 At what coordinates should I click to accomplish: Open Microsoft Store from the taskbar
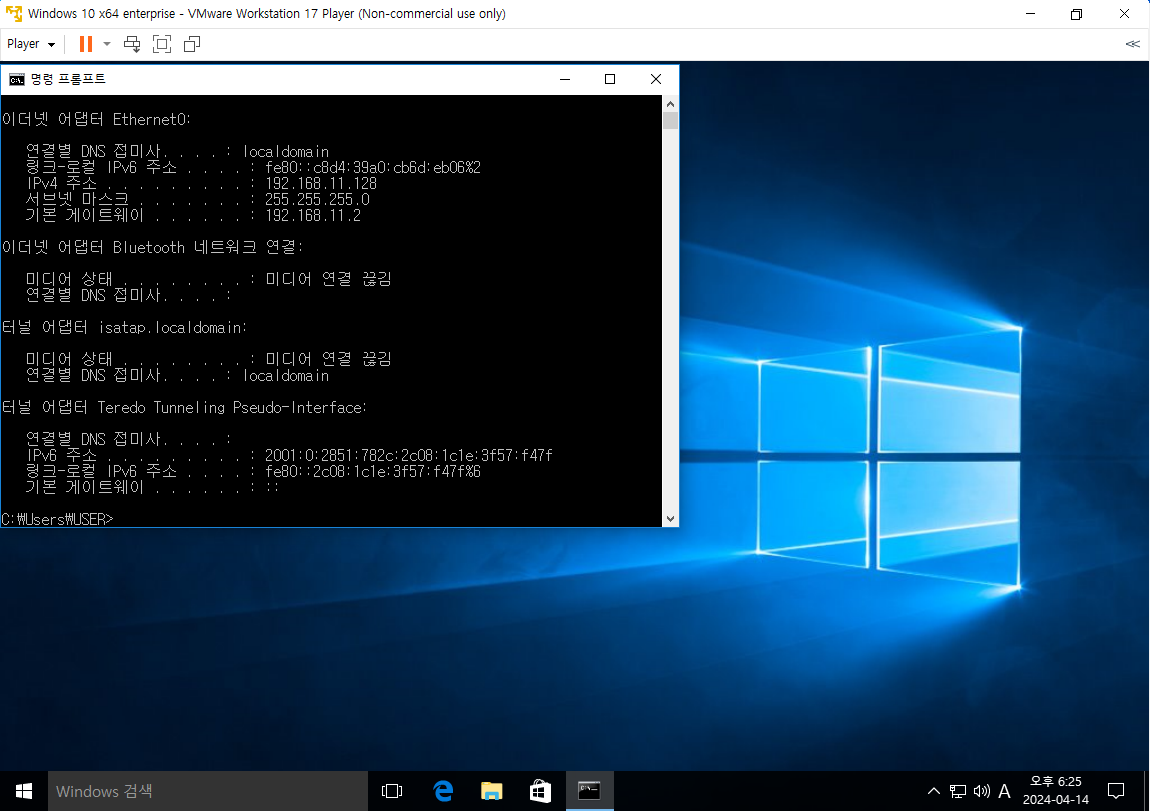point(541,791)
